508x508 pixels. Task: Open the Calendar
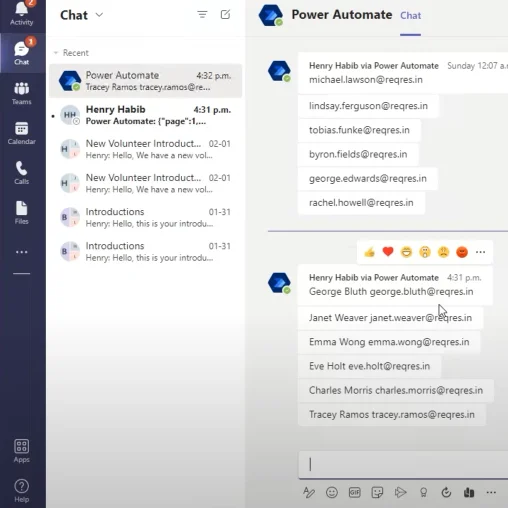[x=22, y=133]
